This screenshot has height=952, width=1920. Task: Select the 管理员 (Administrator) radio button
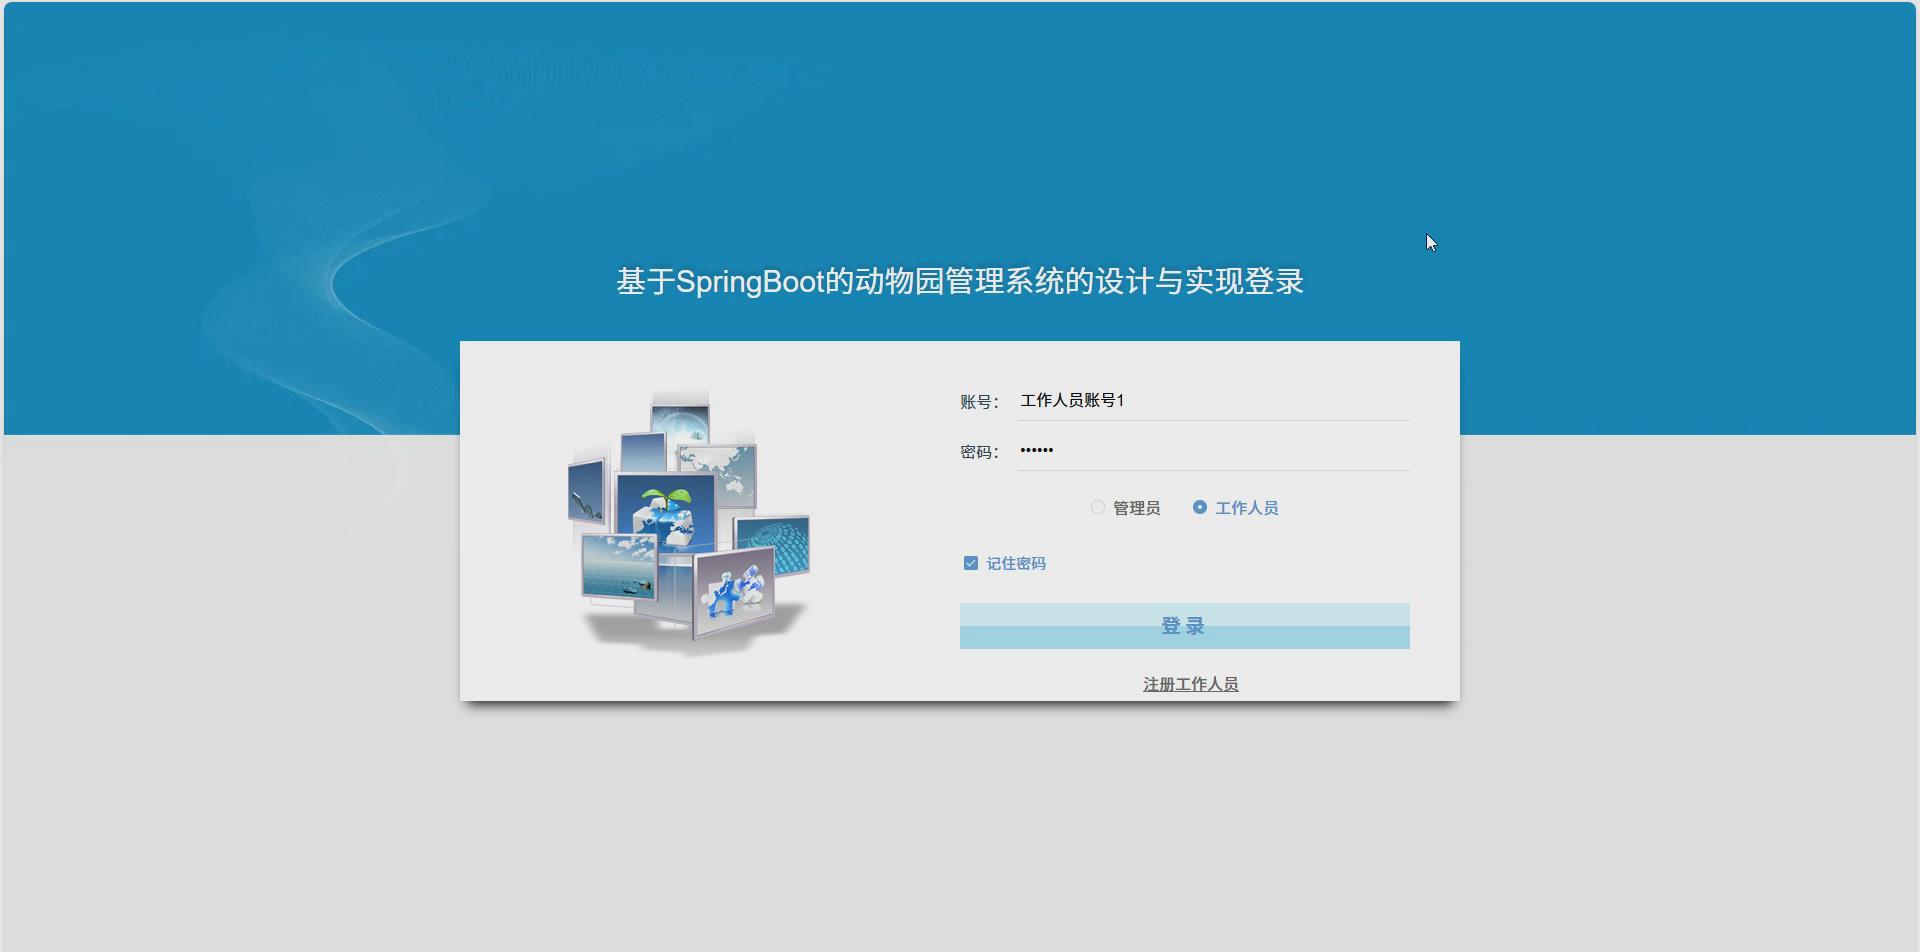click(x=1097, y=507)
